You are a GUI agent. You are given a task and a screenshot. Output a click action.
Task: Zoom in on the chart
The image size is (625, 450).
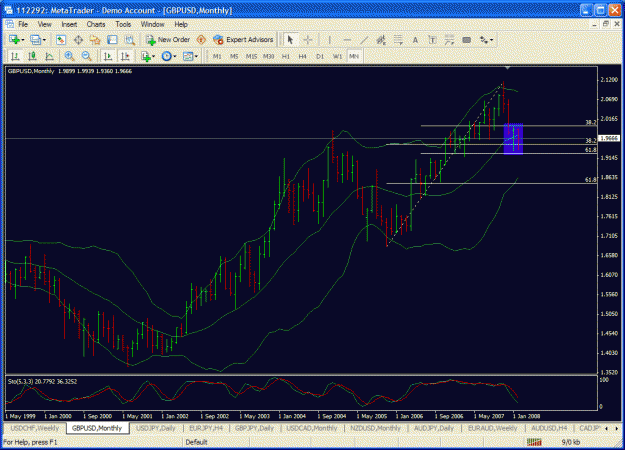[69, 56]
